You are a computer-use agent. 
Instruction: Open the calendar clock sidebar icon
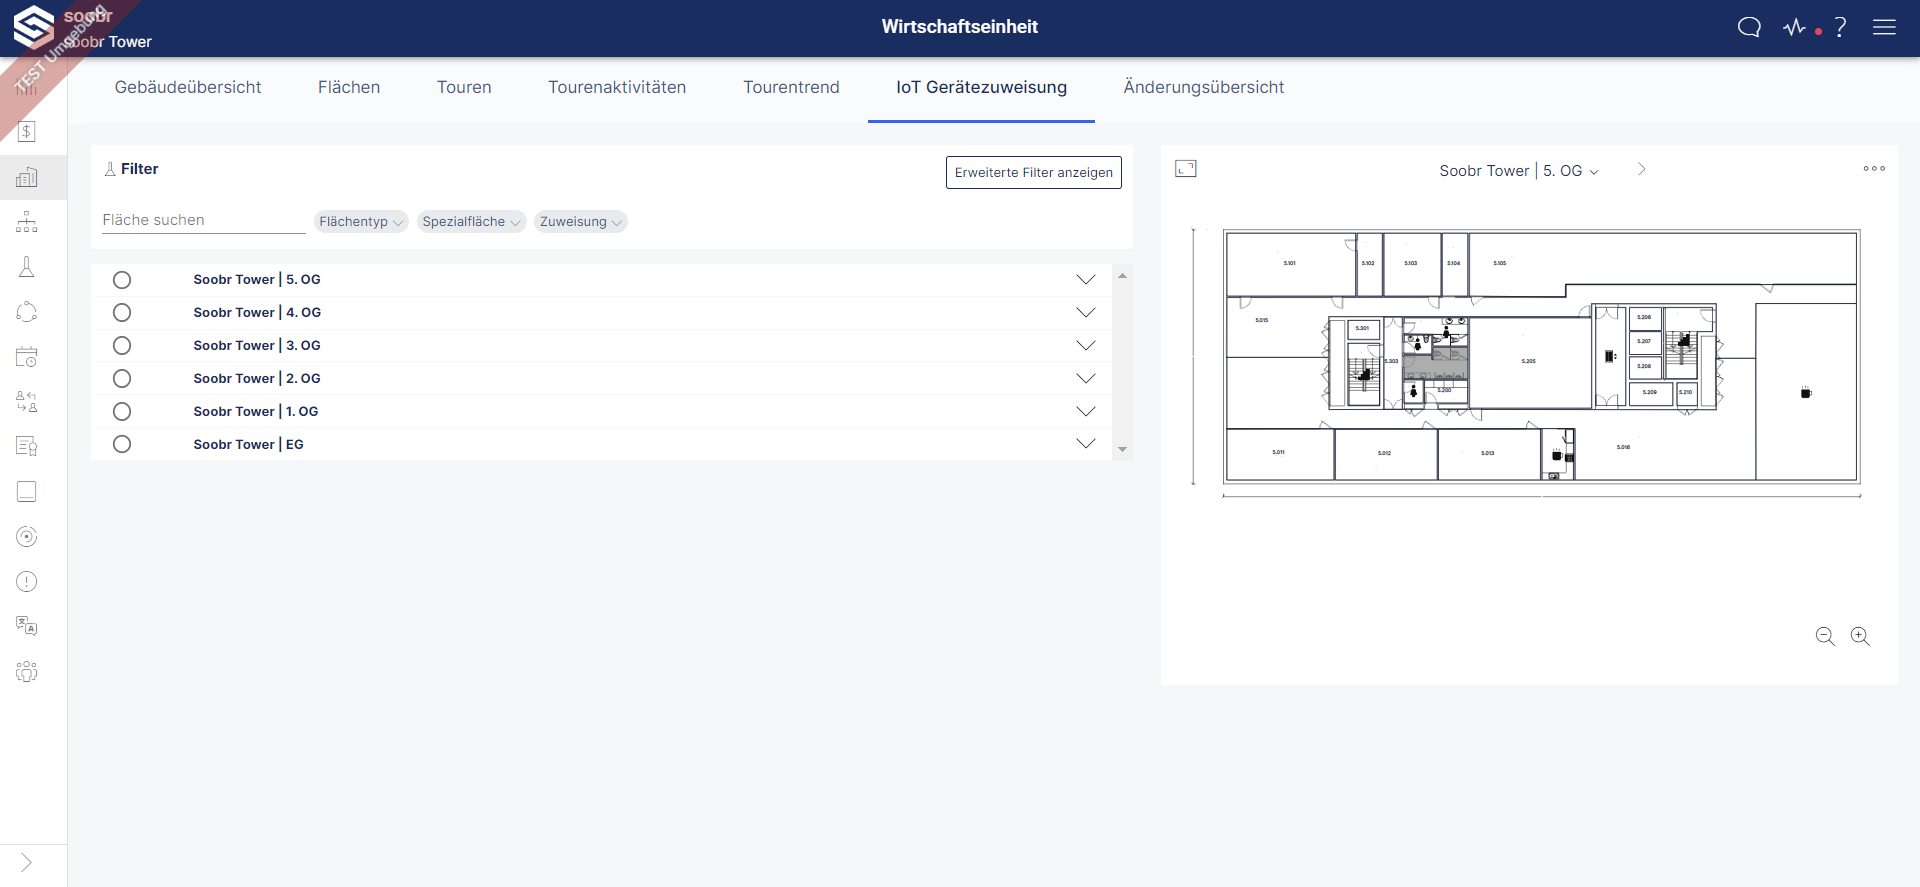(27, 357)
